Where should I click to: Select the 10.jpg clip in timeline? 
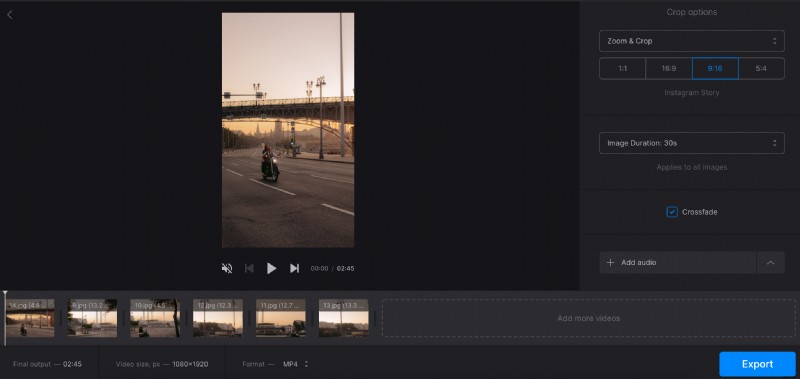pos(155,318)
